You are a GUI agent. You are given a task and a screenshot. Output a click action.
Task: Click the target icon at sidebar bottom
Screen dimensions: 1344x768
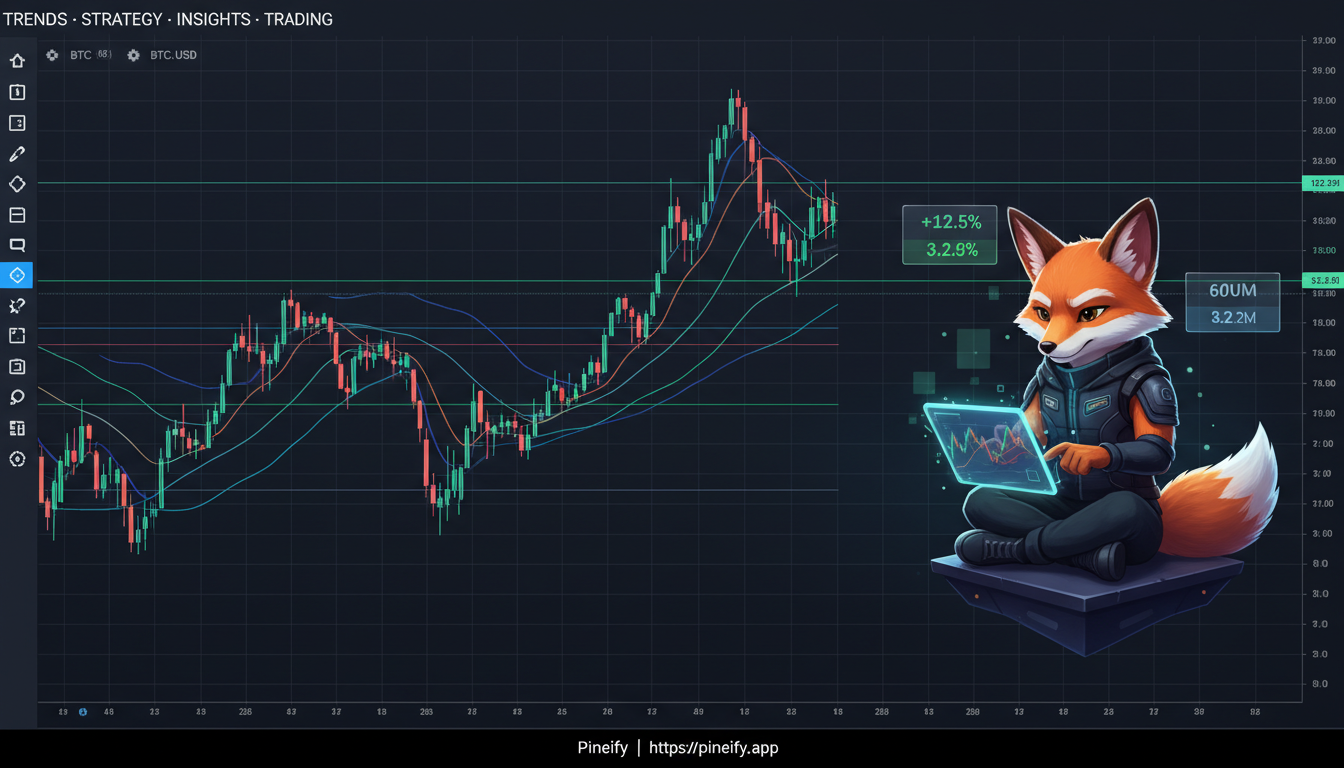point(16,459)
